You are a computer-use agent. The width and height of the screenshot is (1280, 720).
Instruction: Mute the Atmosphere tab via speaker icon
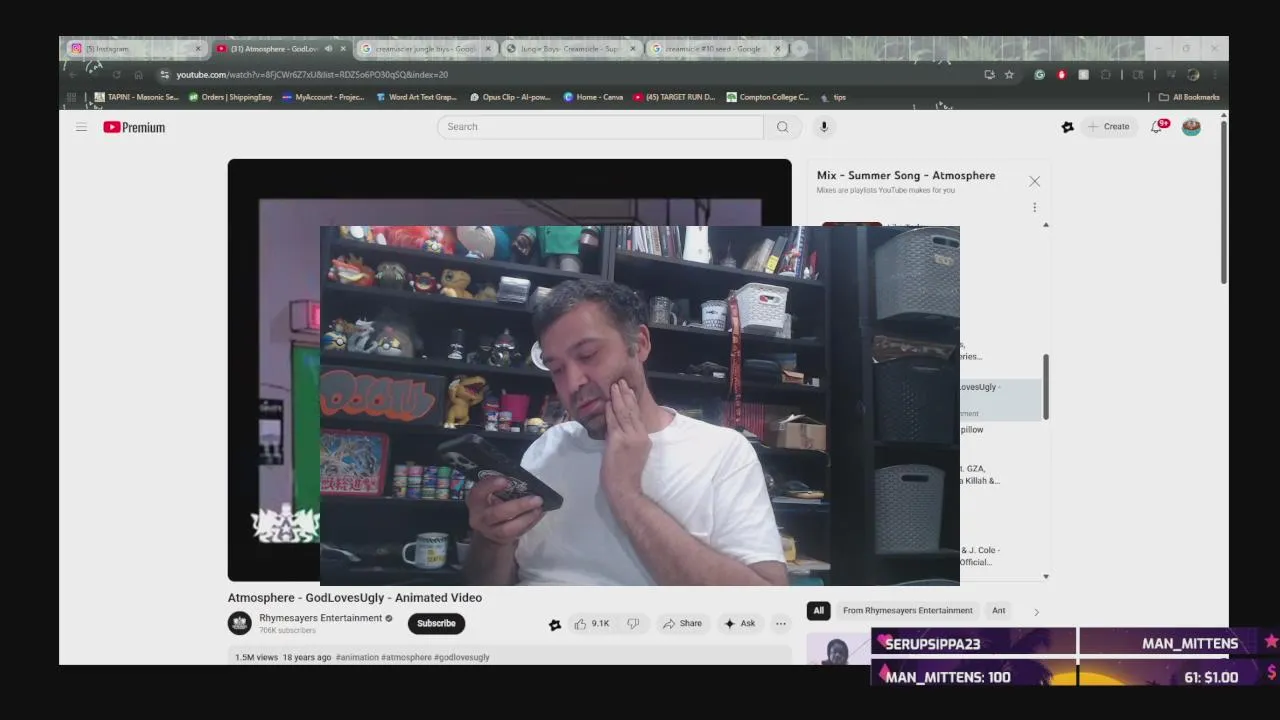328,48
